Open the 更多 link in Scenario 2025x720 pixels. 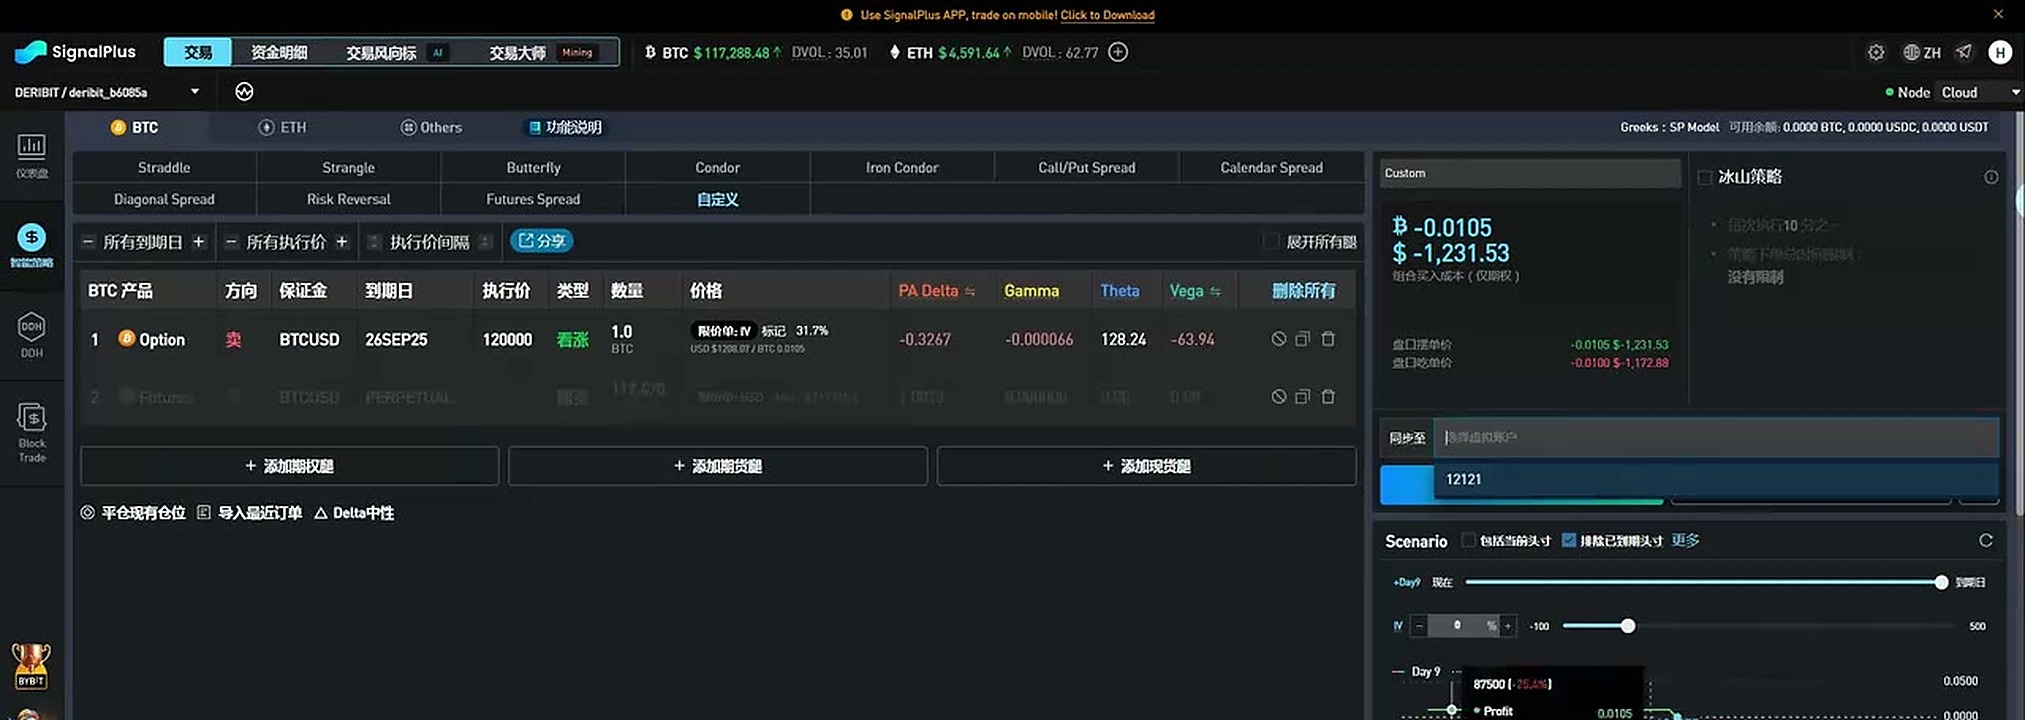click(1685, 540)
